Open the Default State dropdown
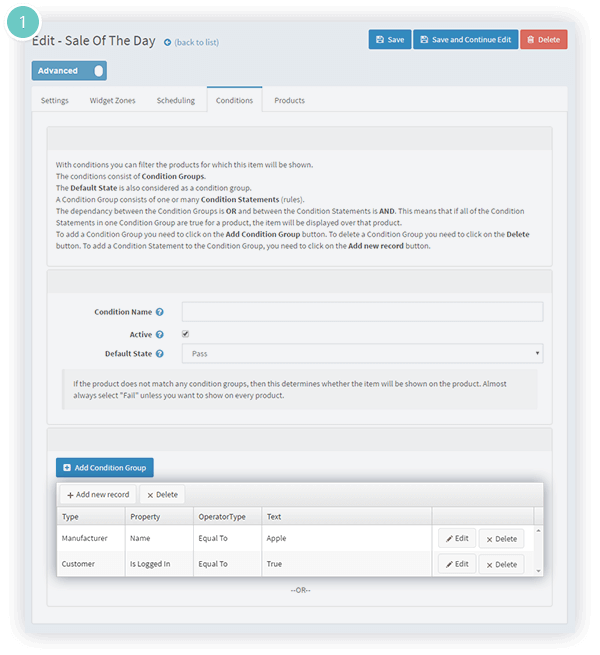 coord(362,354)
